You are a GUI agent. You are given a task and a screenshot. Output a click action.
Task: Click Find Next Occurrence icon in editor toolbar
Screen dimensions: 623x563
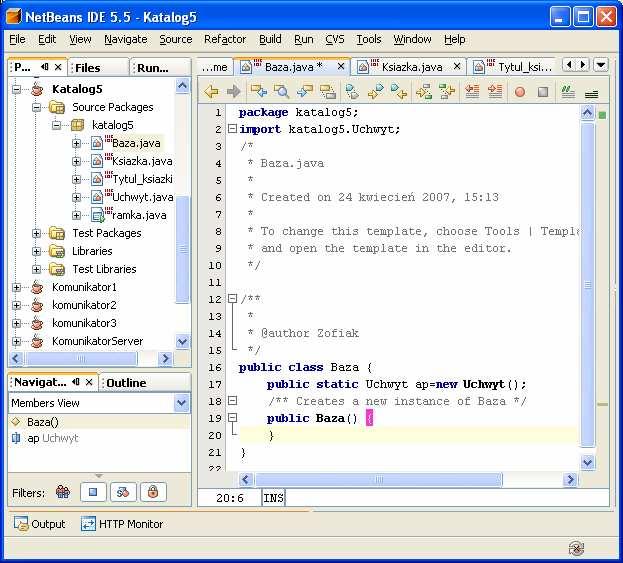(305, 91)
